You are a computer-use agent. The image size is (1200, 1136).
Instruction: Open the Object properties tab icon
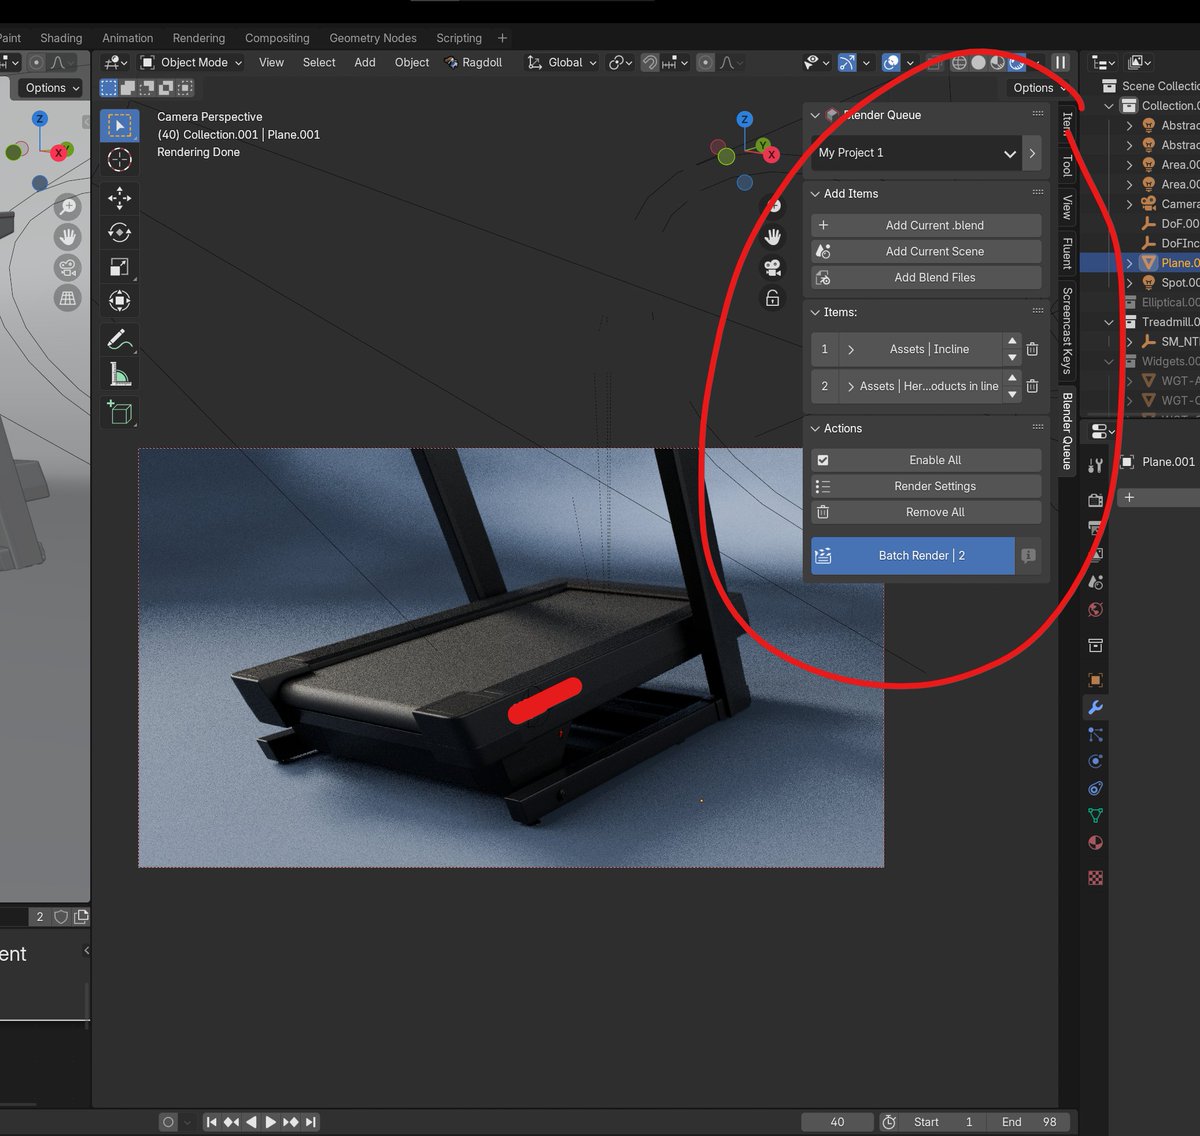[1095, 680]
